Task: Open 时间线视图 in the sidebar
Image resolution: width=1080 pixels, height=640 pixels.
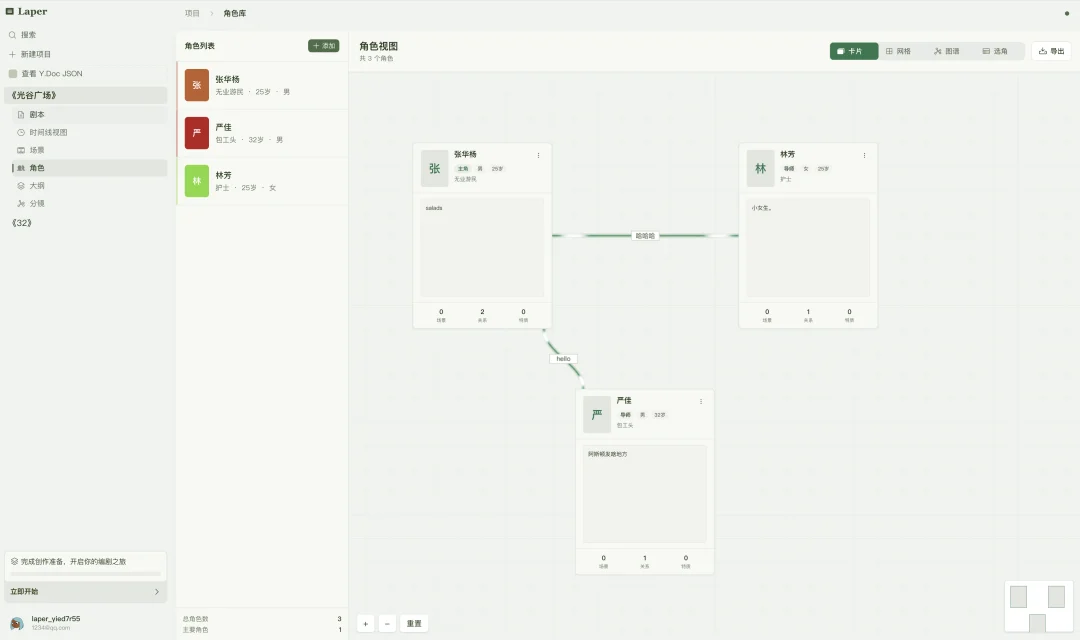Action: point(48,132)
